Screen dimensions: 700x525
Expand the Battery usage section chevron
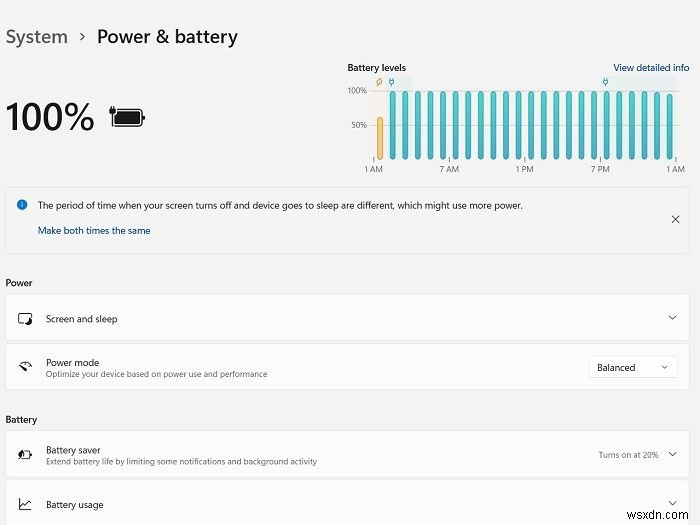tap(672, 503)
